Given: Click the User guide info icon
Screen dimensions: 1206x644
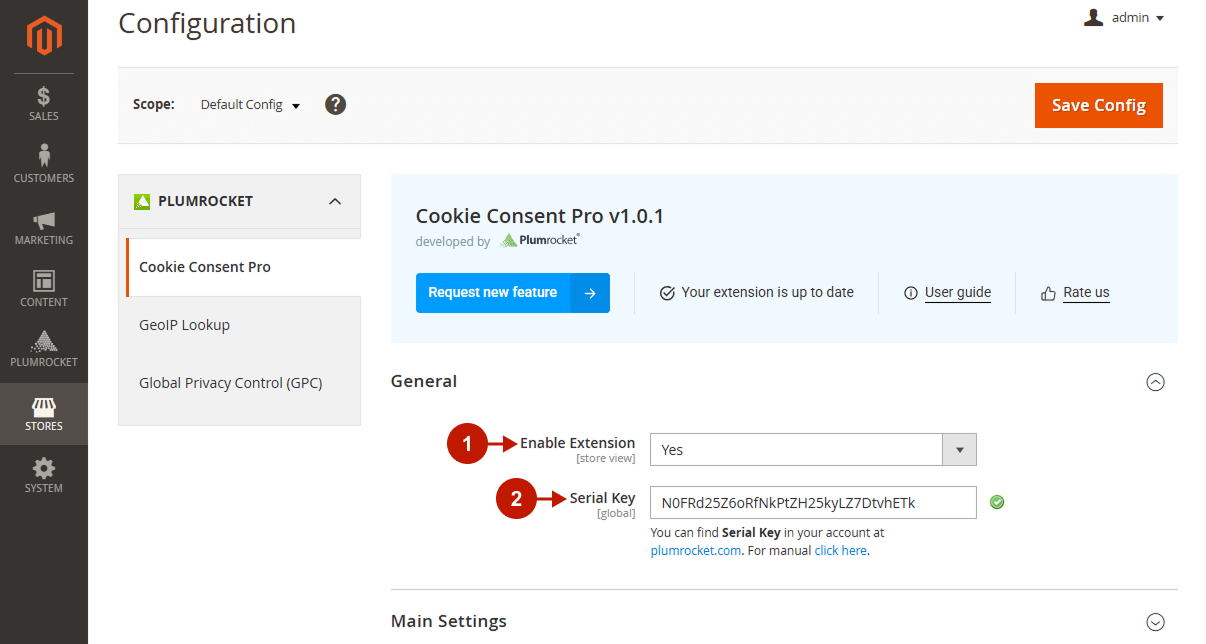Looking at the screenshot, I should click(x=910, y=293).
